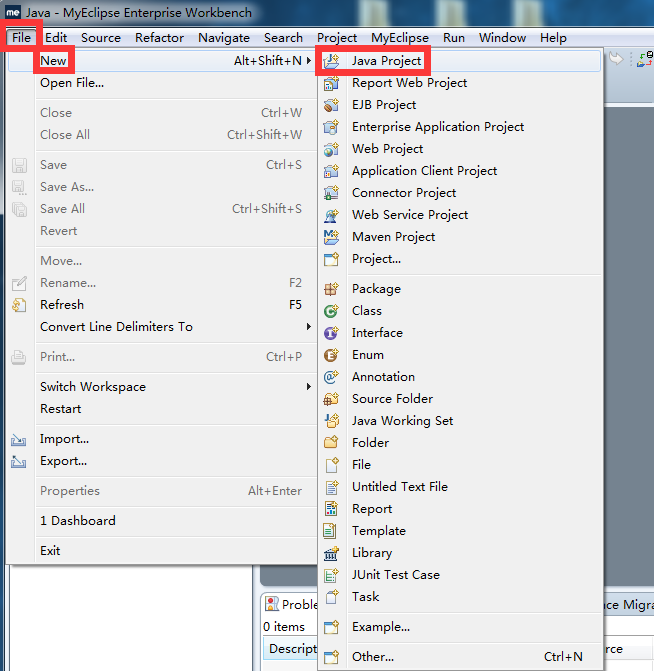Click the Untitled Text File icon

[331, 487]
